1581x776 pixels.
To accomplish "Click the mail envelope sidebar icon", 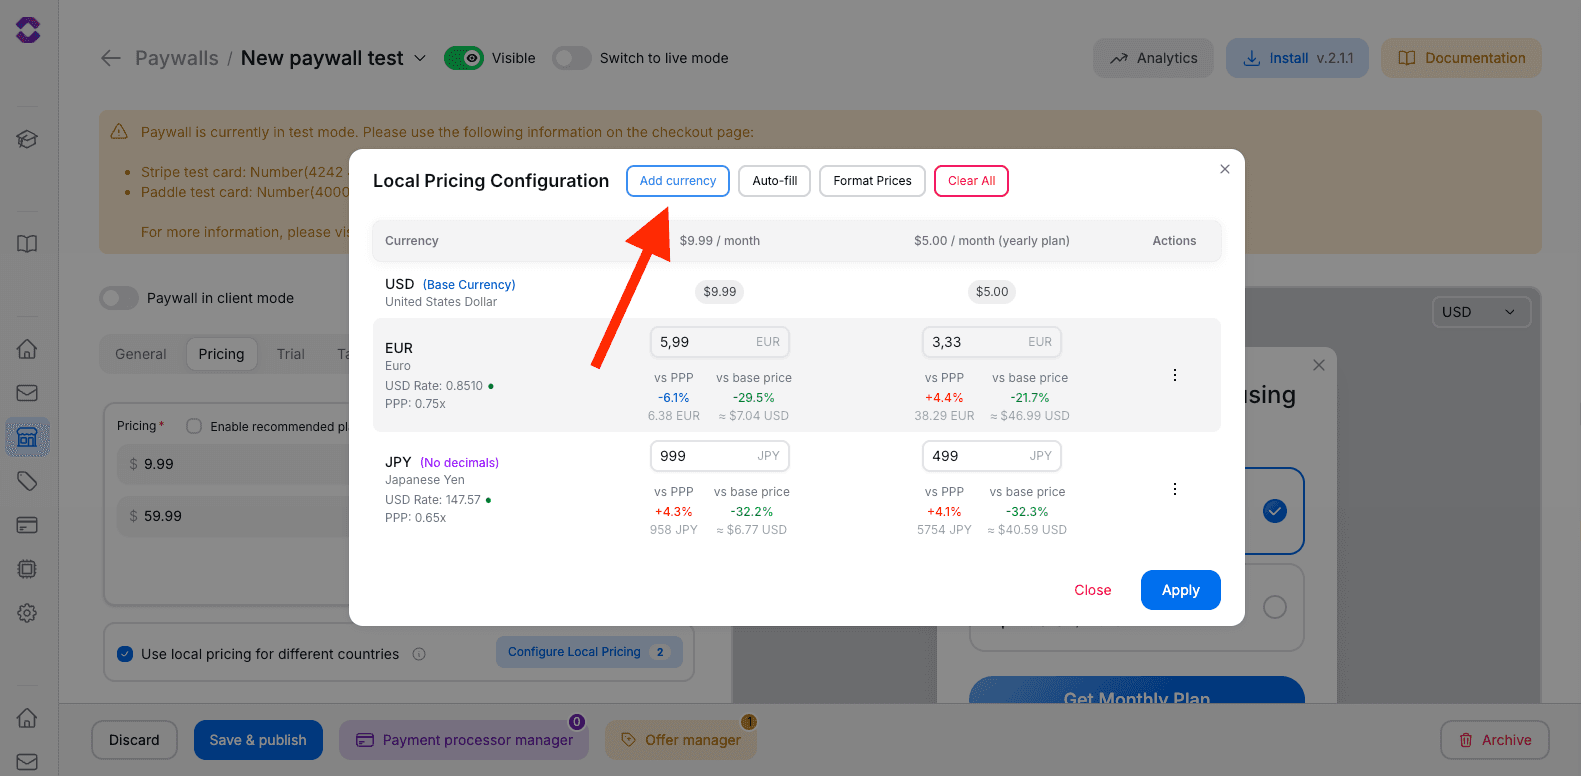I will 27,393.
